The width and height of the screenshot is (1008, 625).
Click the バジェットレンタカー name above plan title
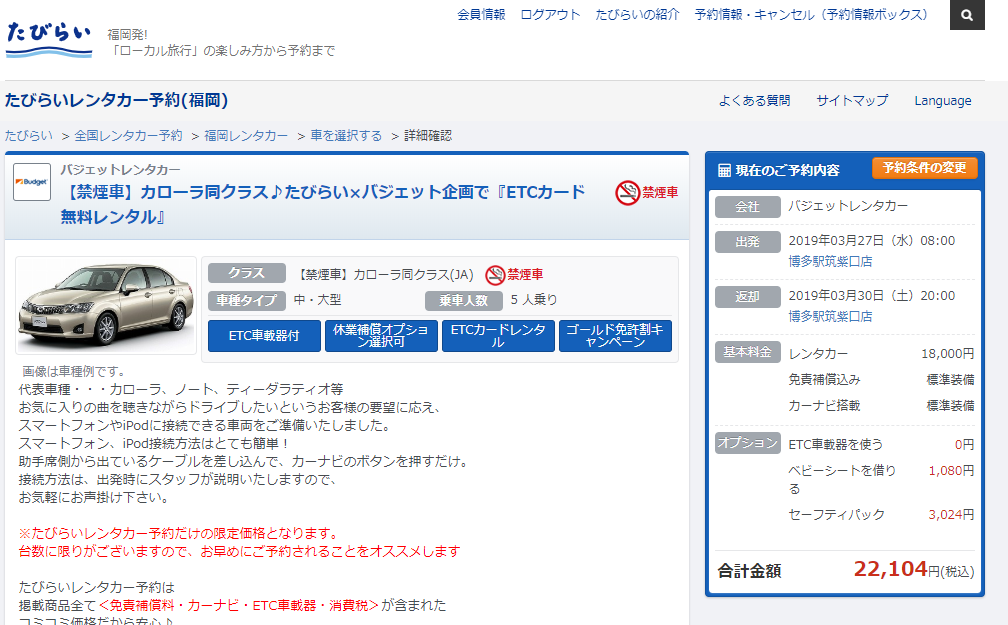(120, 170)
